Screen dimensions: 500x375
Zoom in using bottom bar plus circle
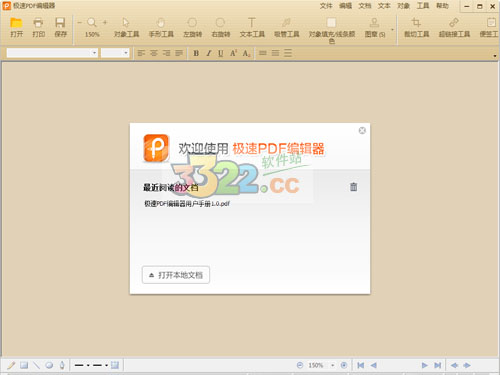click(344, 365)
